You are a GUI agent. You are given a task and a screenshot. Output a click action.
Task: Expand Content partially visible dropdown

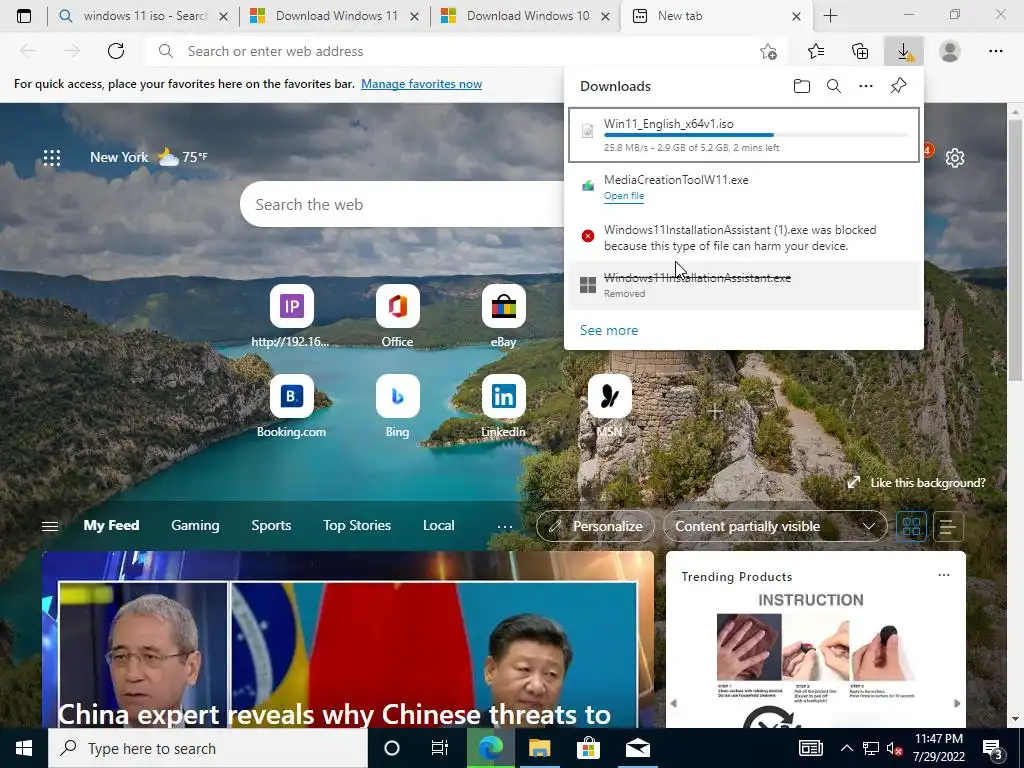click(775, 526)
